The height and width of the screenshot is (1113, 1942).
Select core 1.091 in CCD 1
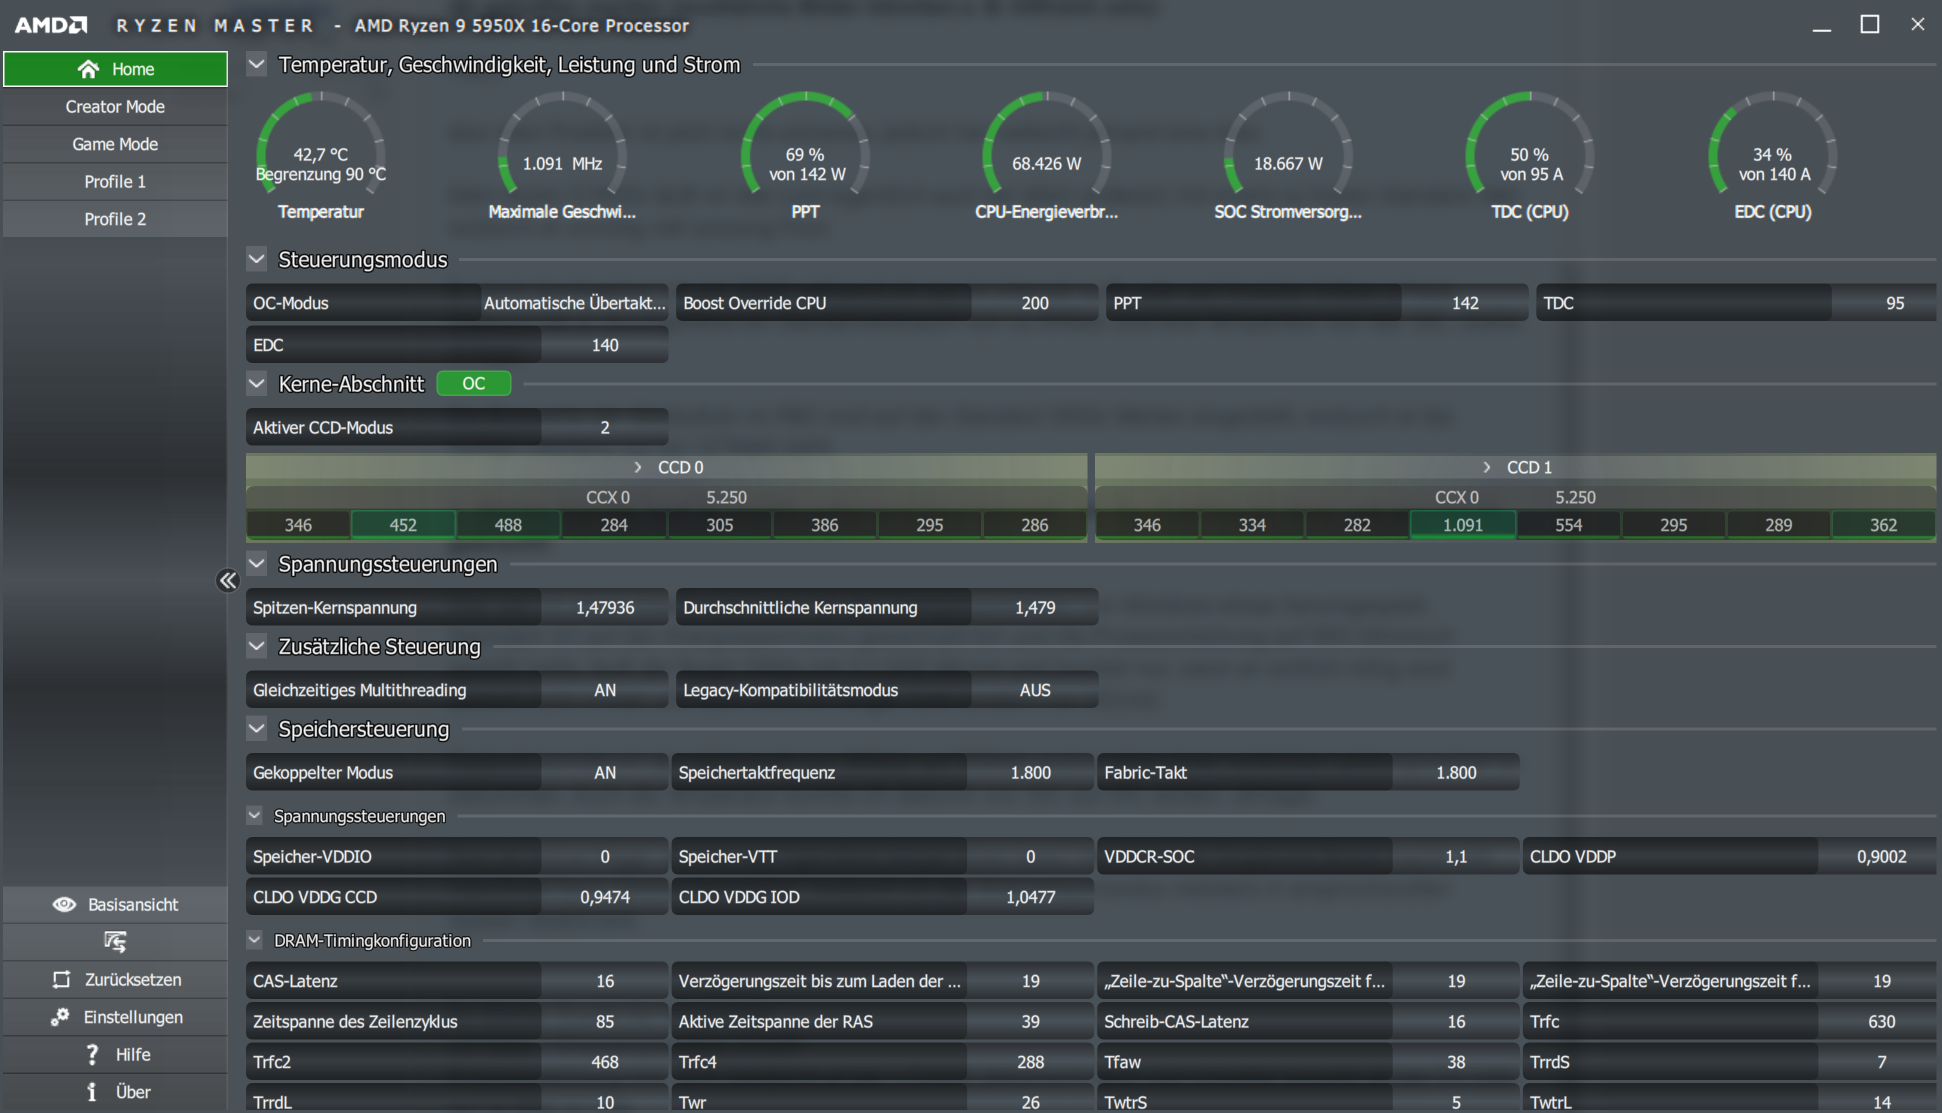[1462, 525]
